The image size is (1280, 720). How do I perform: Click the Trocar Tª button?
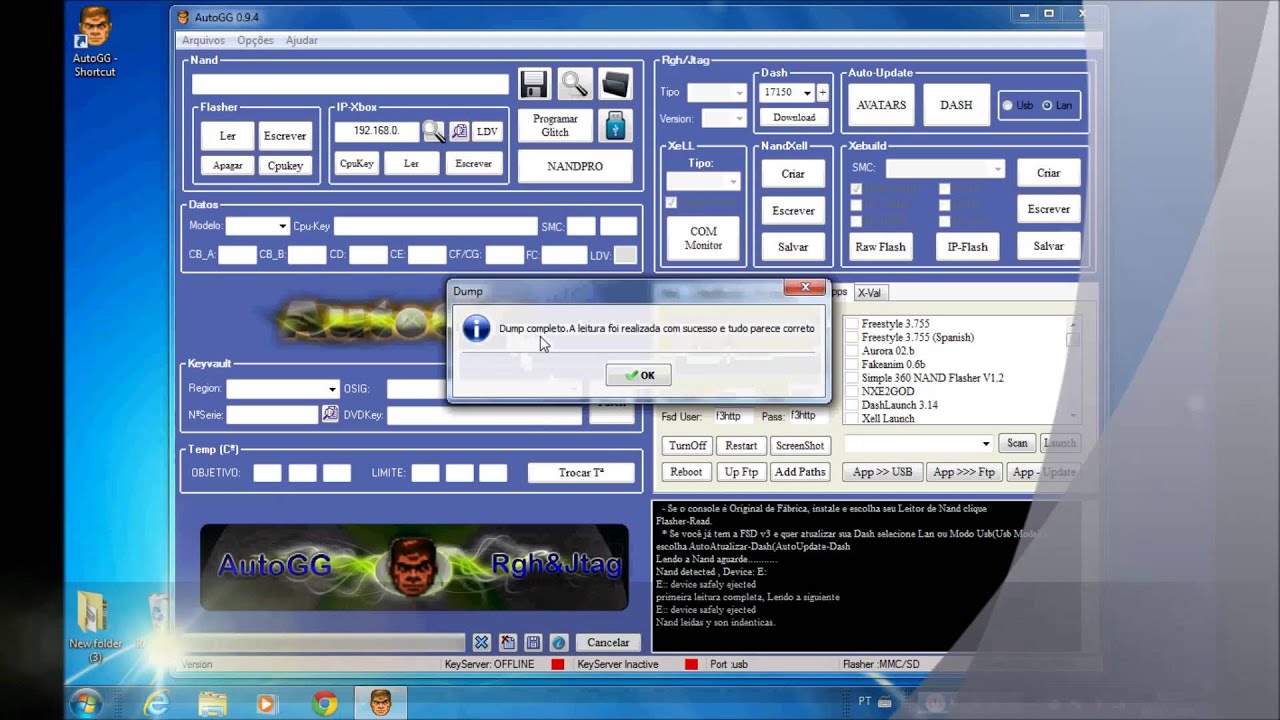click(x=581, y=472)
